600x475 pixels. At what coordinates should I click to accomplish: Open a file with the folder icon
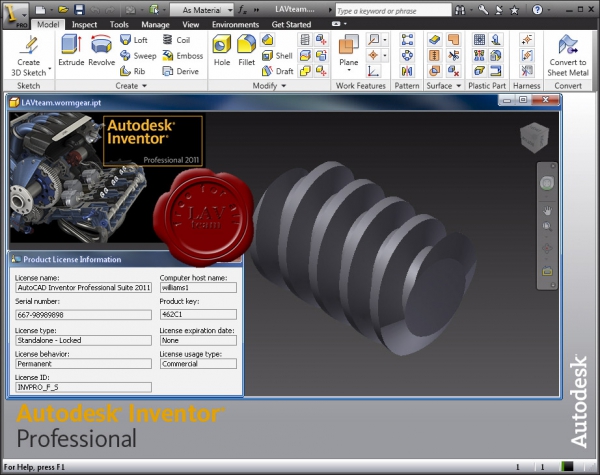click(63, 10)
